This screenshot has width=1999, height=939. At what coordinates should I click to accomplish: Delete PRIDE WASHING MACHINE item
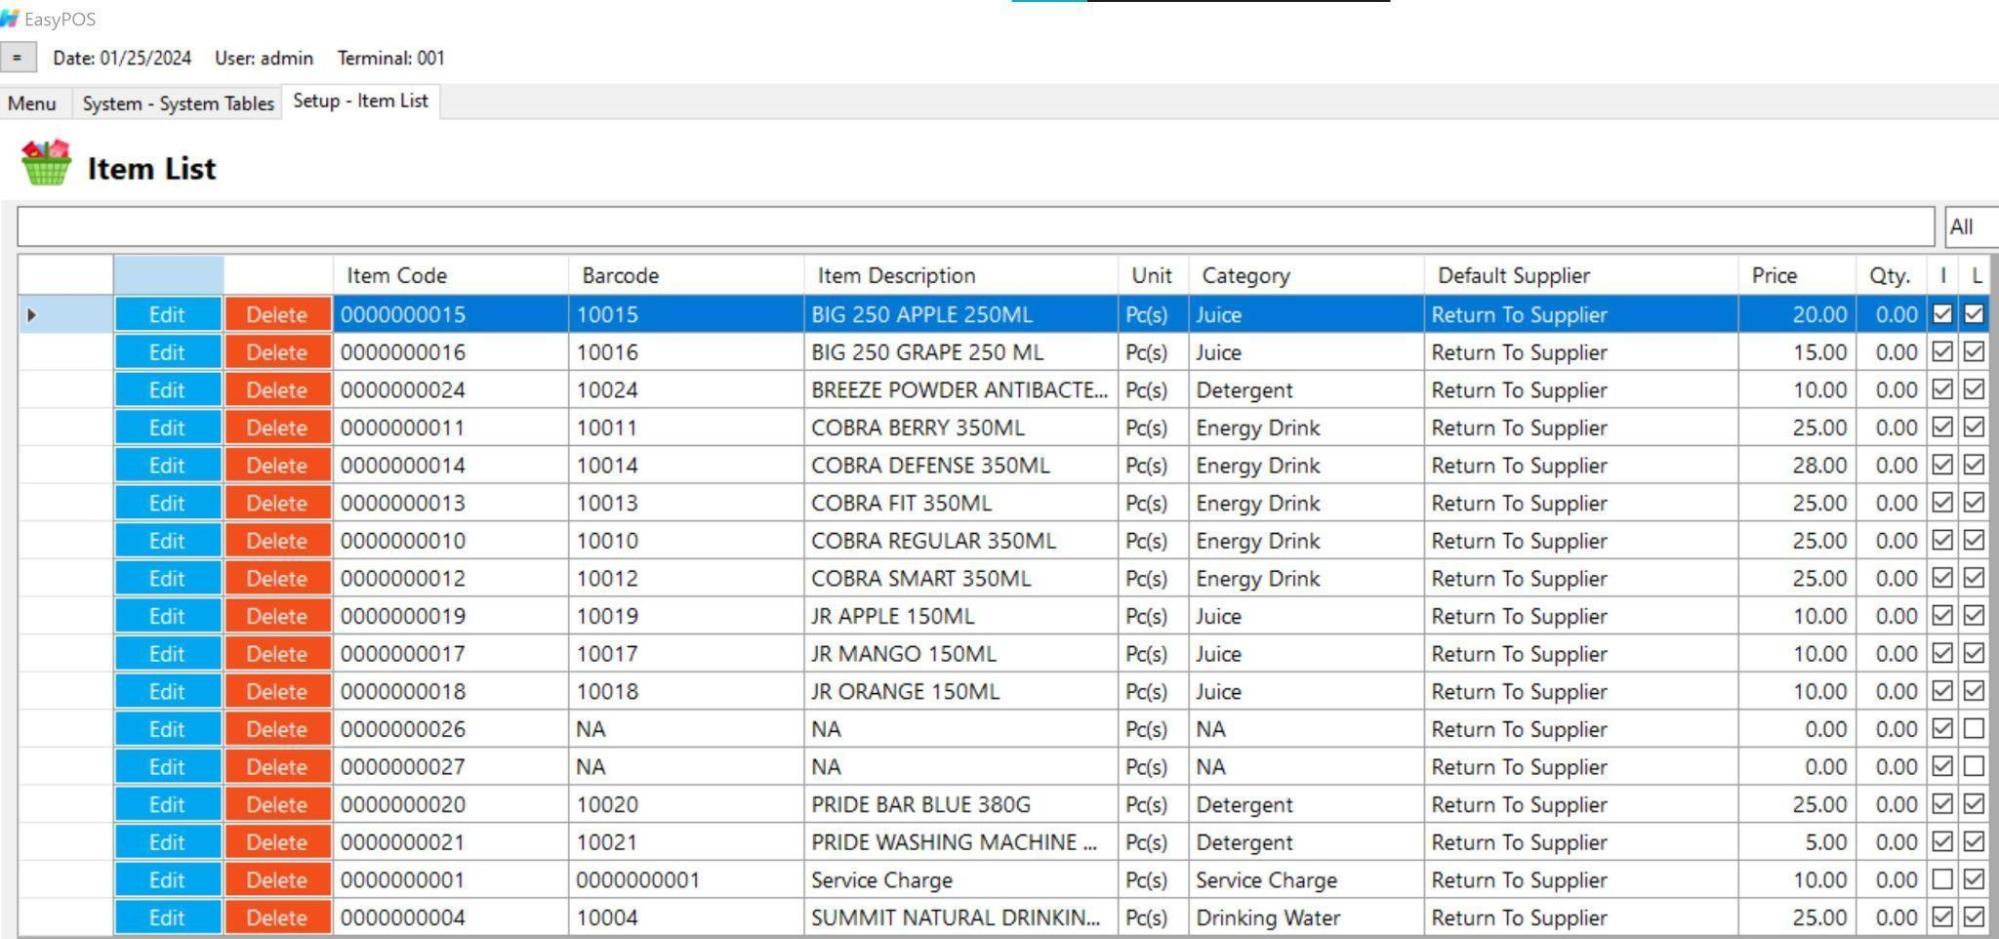click(277, 842)
